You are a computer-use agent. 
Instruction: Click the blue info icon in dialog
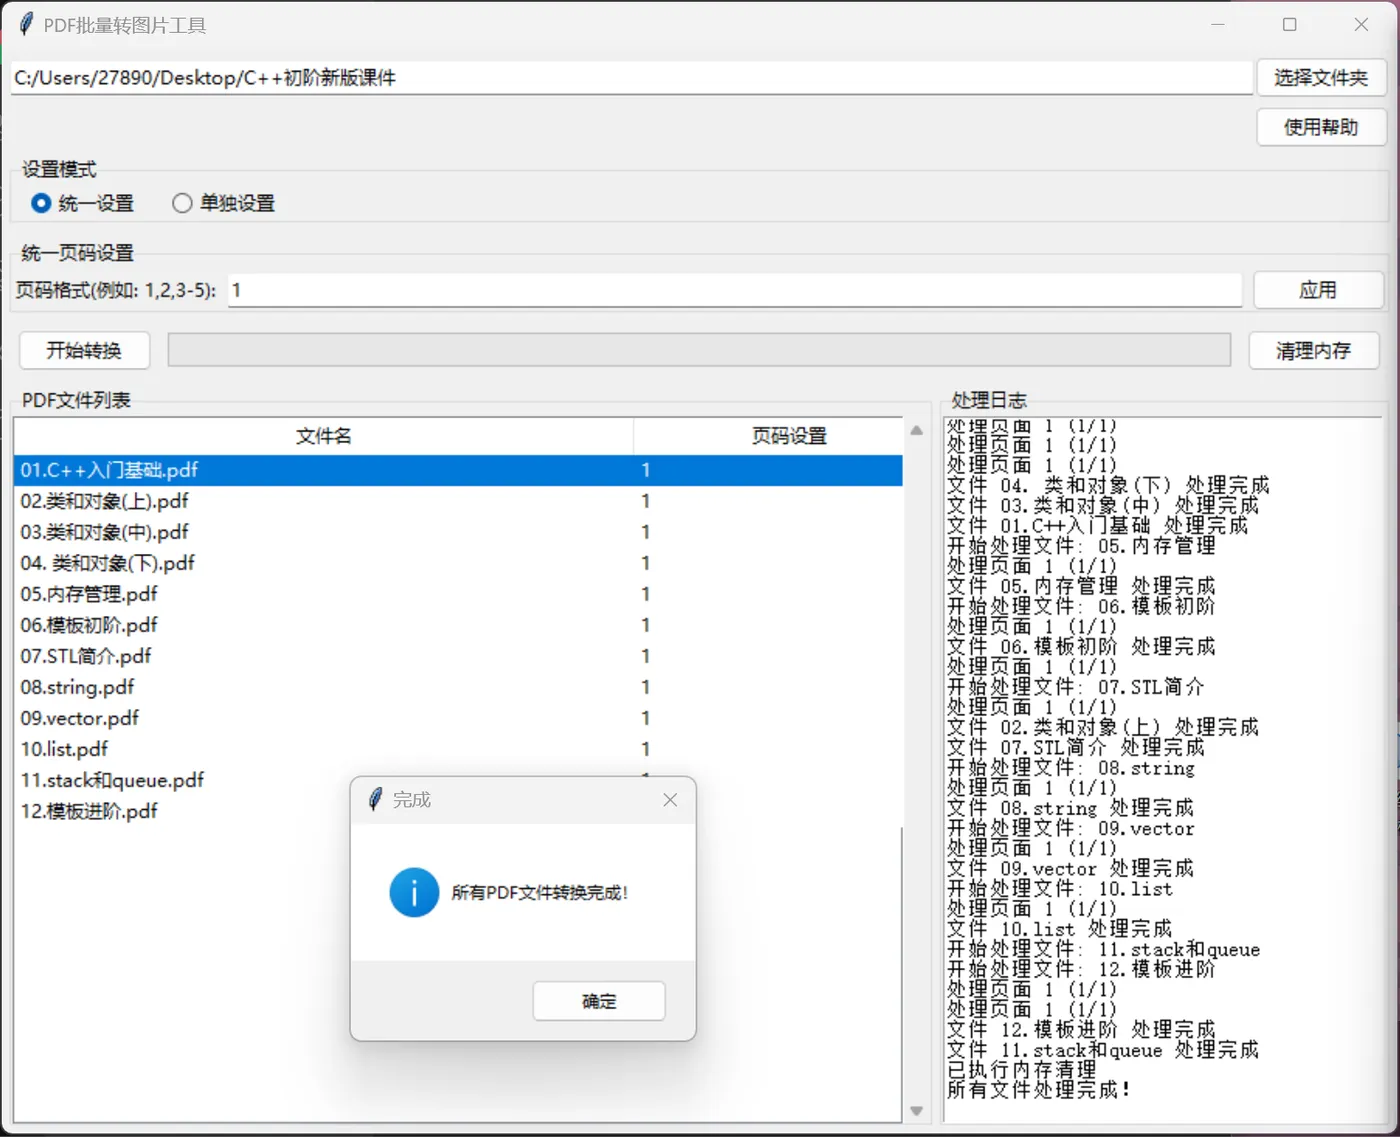[414, 892]
